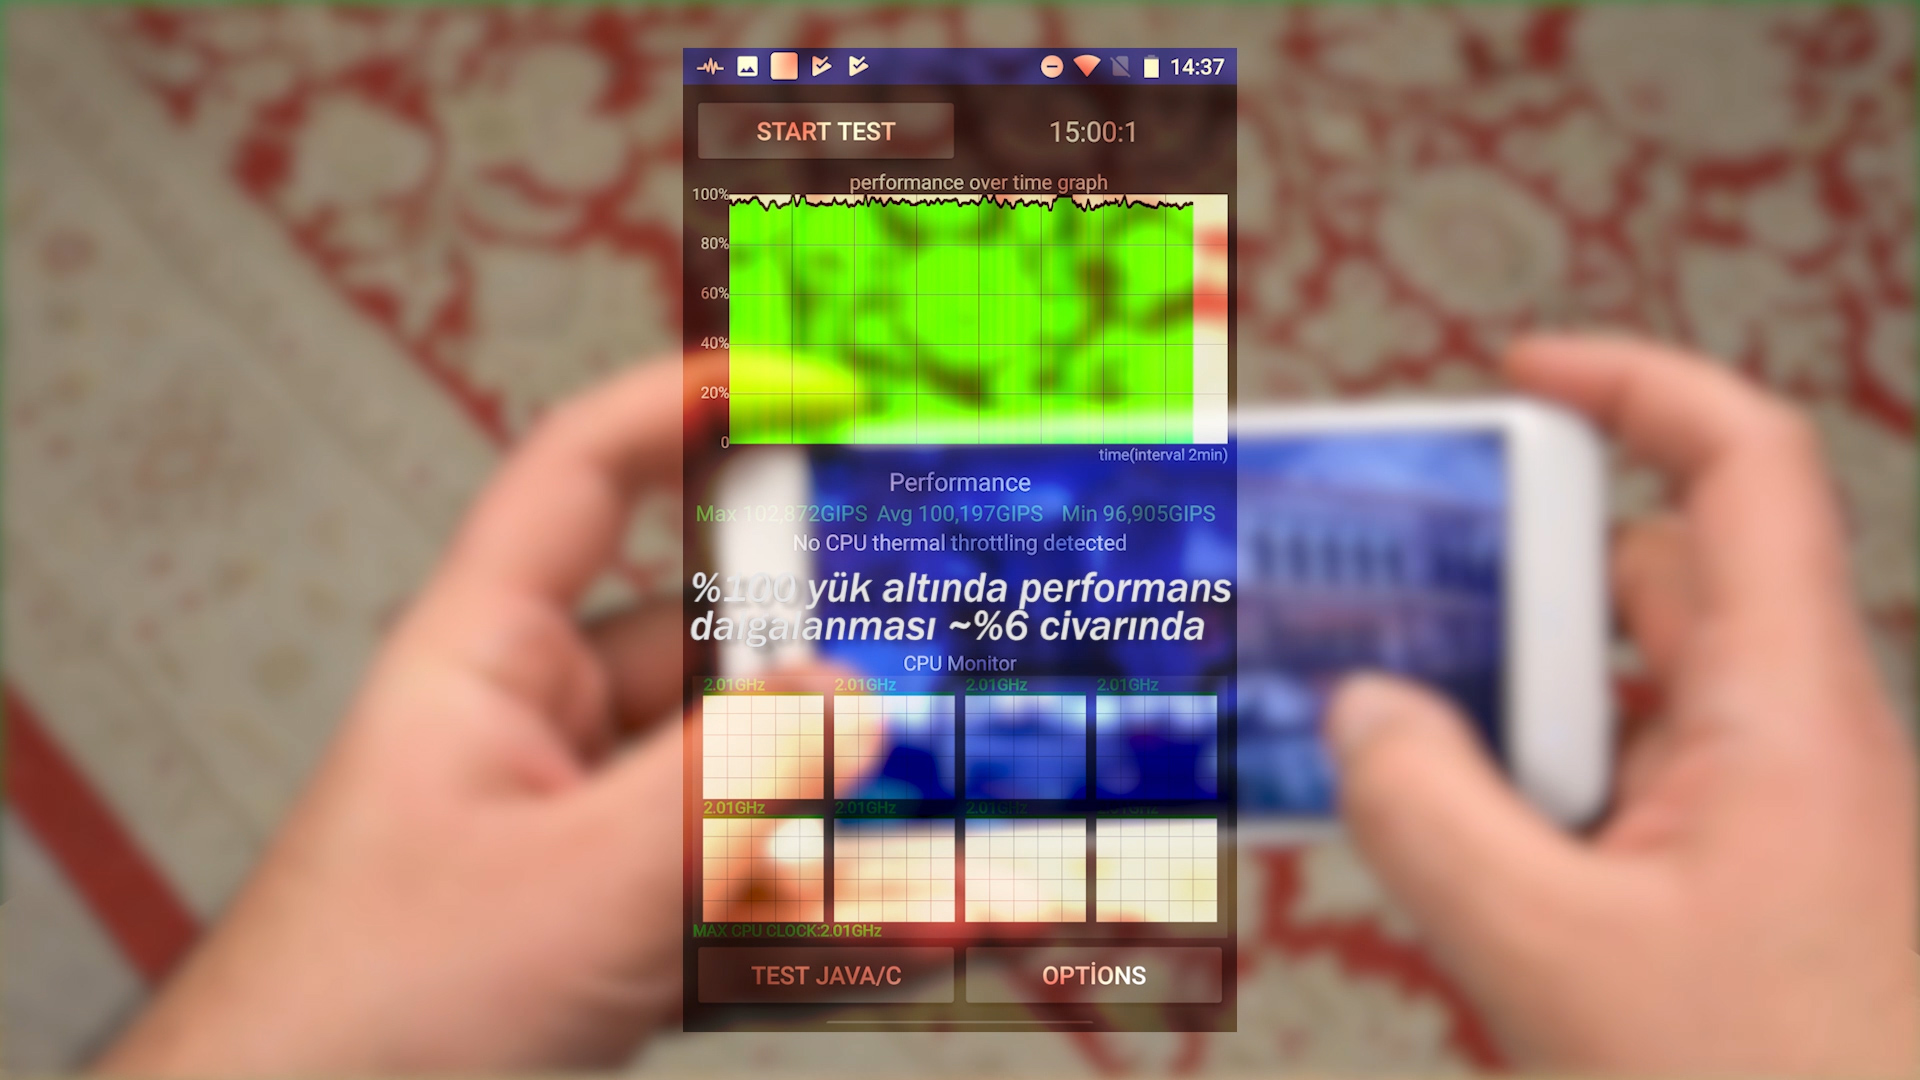Viewport: 1920px width, 1080px height.
Task: Open OPTIONS menu
Action: [x=1093, y=975]
